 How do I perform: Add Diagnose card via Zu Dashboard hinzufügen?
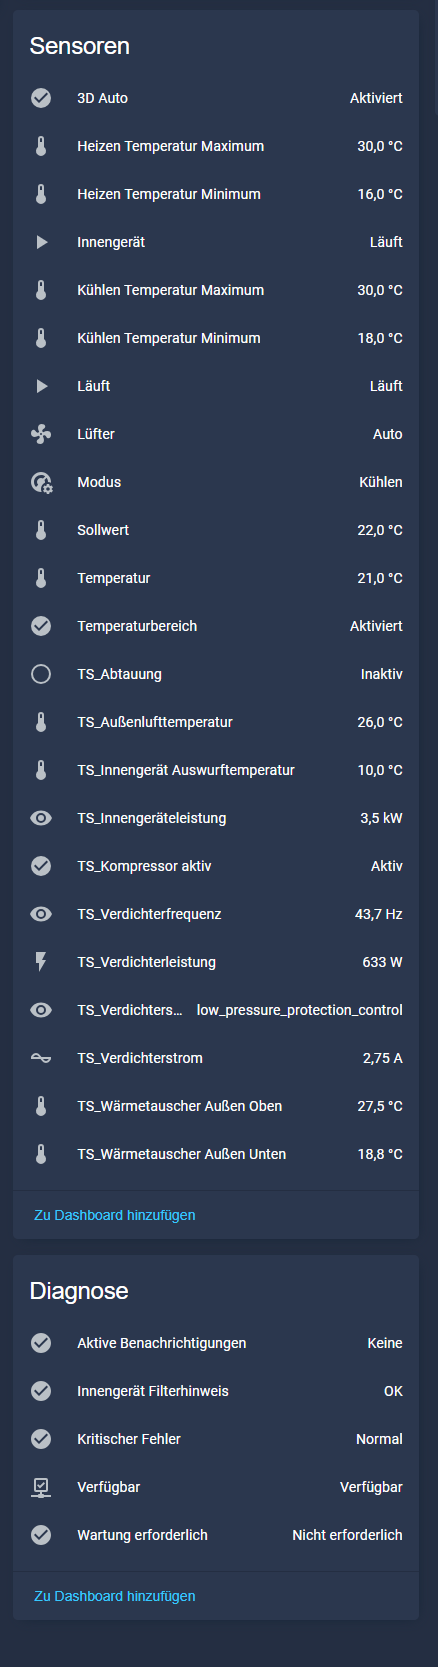click(115, 1596)
